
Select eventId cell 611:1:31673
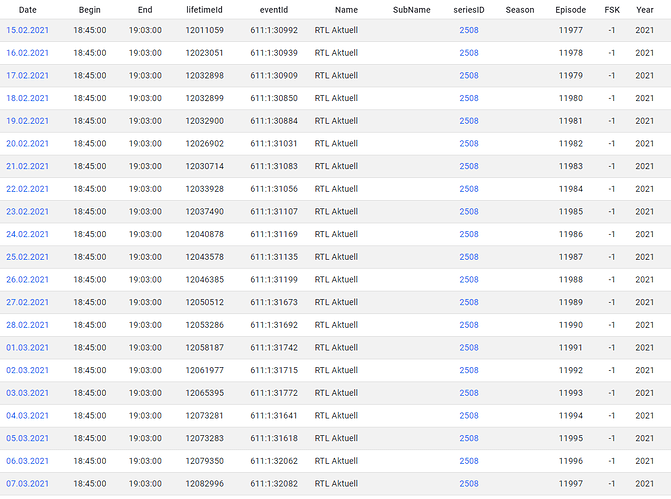[274, 303]
